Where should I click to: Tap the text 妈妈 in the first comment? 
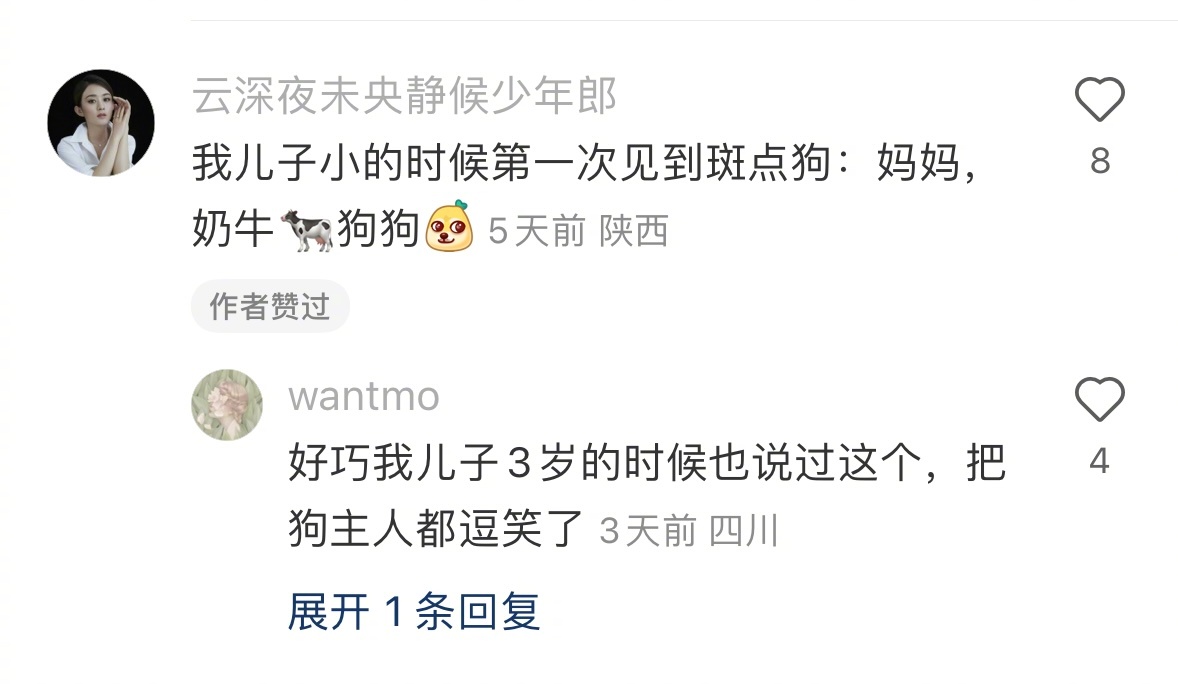point(918,162)
